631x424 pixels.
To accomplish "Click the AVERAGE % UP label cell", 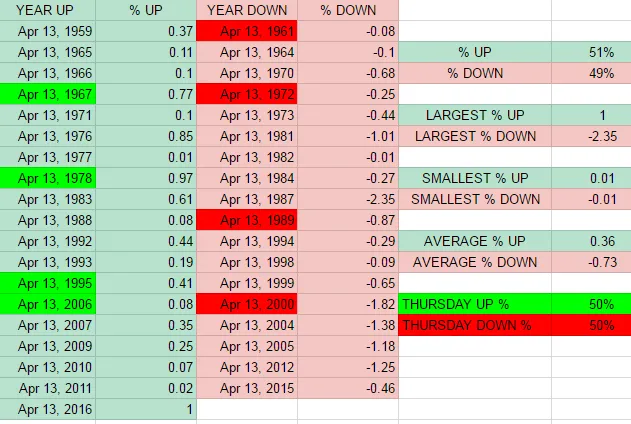I will pyautogui.click(x=475, y=241).
